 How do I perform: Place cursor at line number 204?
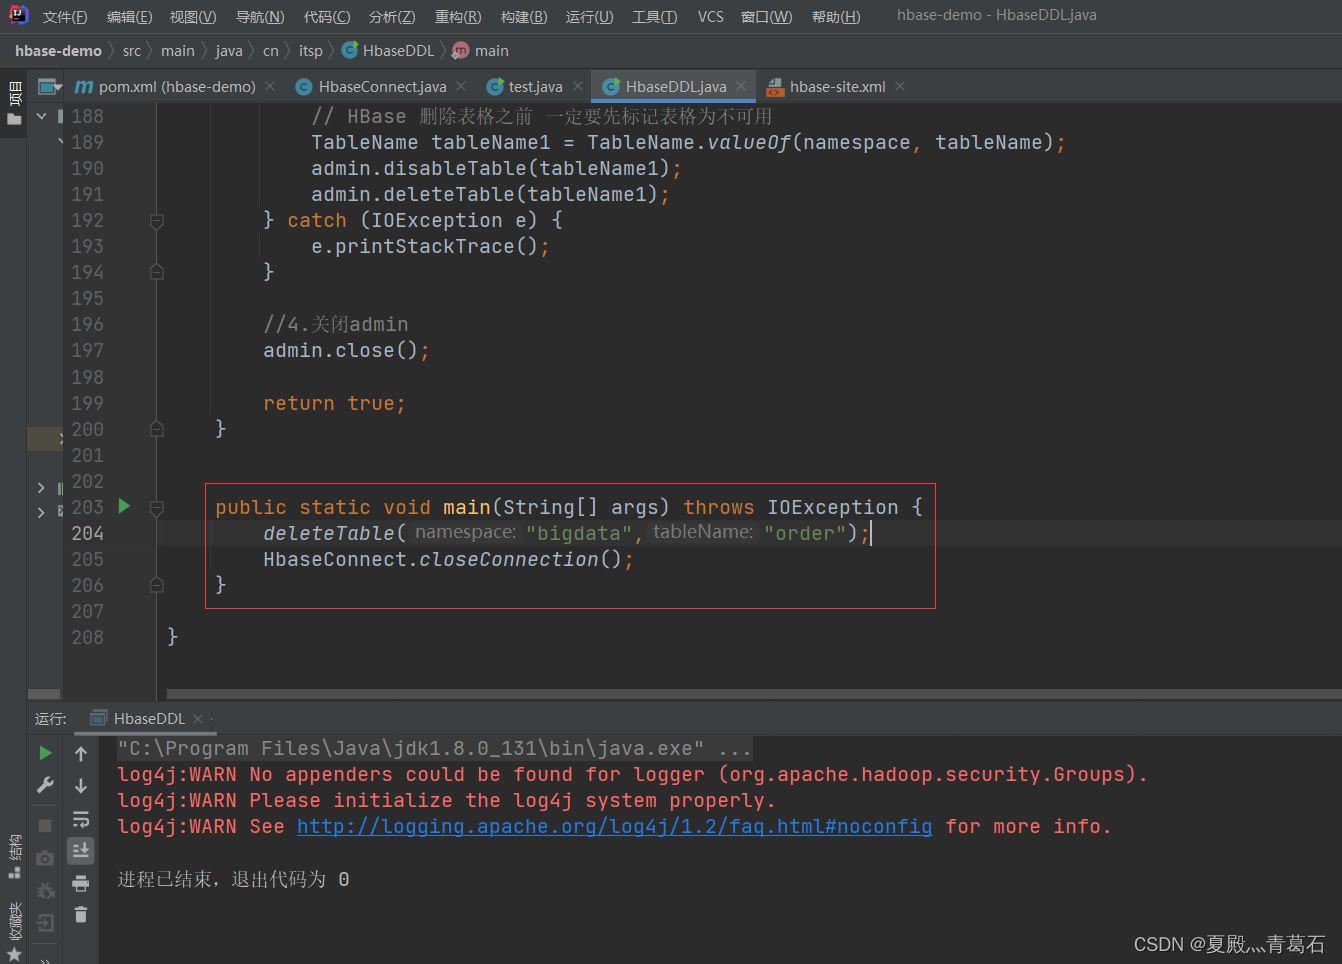pyautogui.click(x=87, y=533)
